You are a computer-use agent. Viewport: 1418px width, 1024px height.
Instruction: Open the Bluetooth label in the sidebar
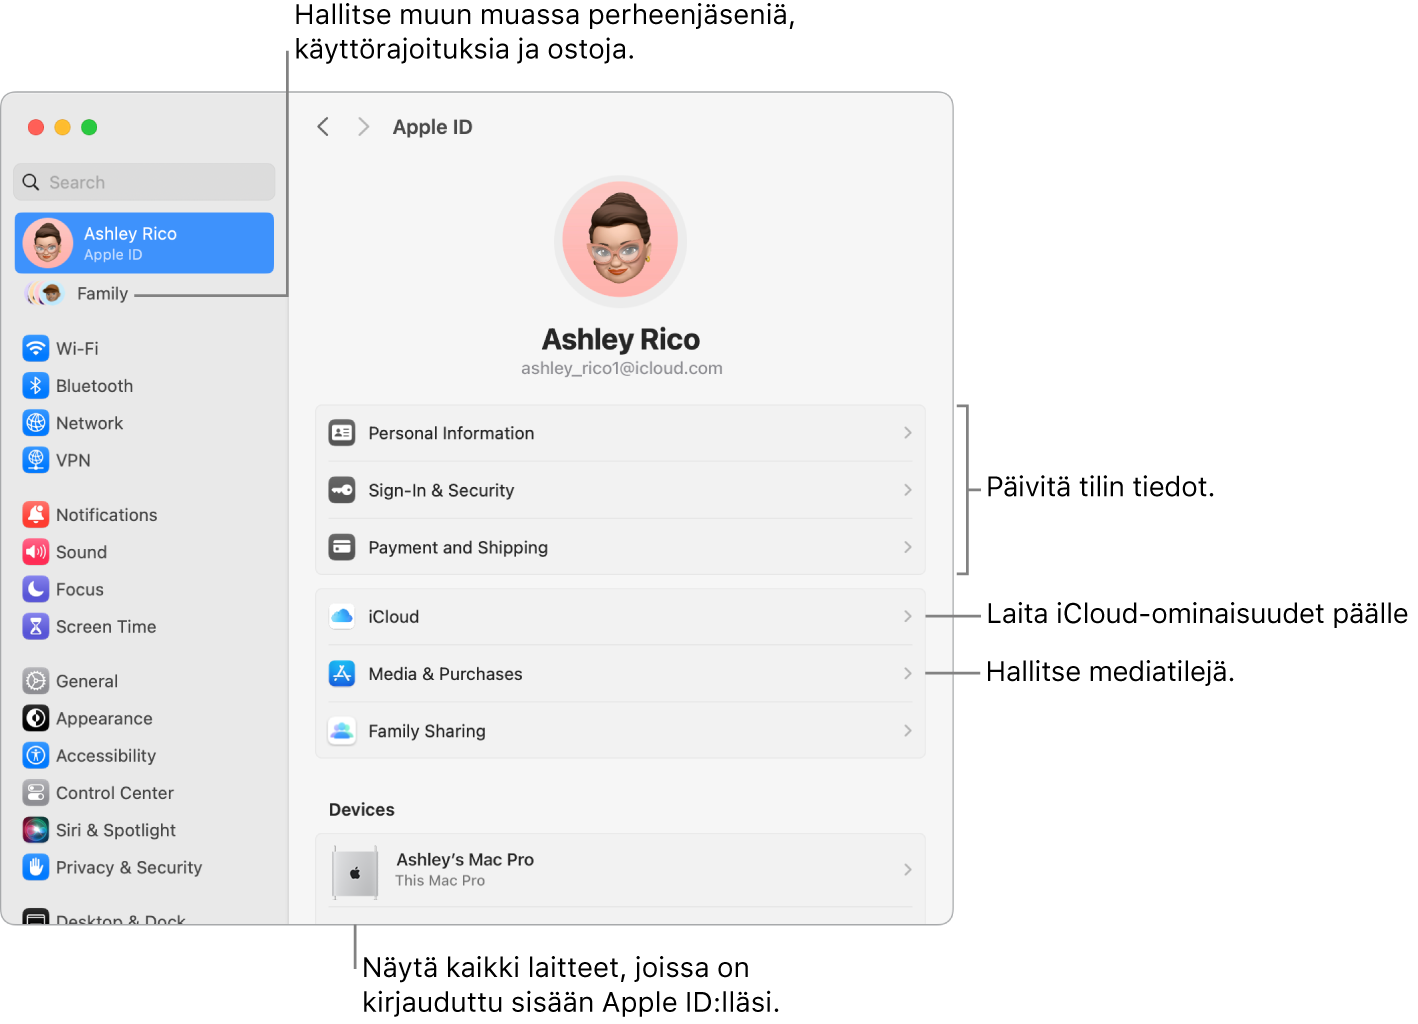click(94, 385)
